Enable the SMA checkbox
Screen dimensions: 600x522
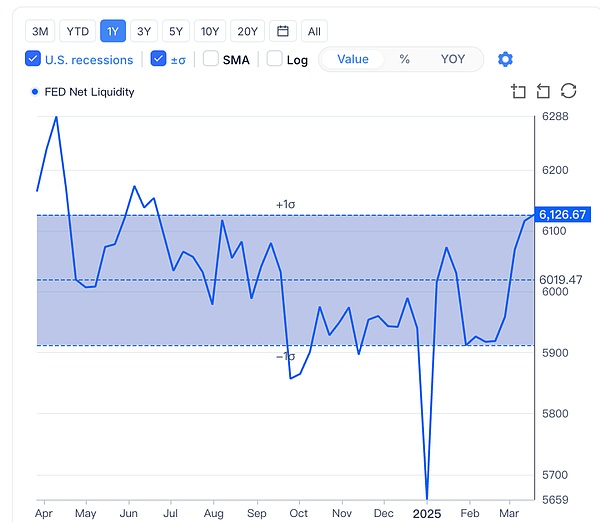pyautogui.click(x=211, y=59)
